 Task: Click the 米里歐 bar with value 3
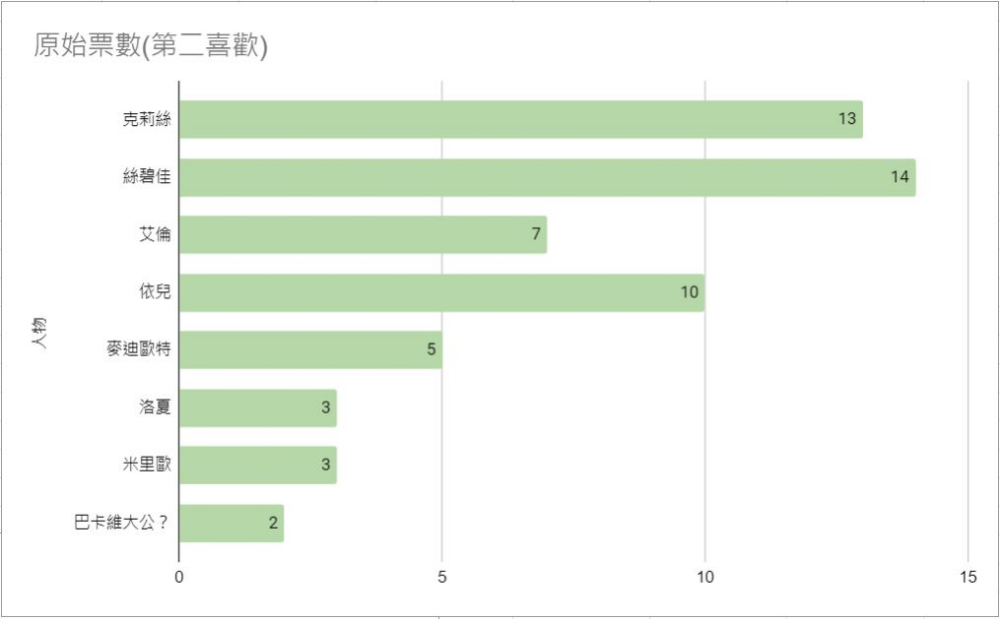pos(258,465)
